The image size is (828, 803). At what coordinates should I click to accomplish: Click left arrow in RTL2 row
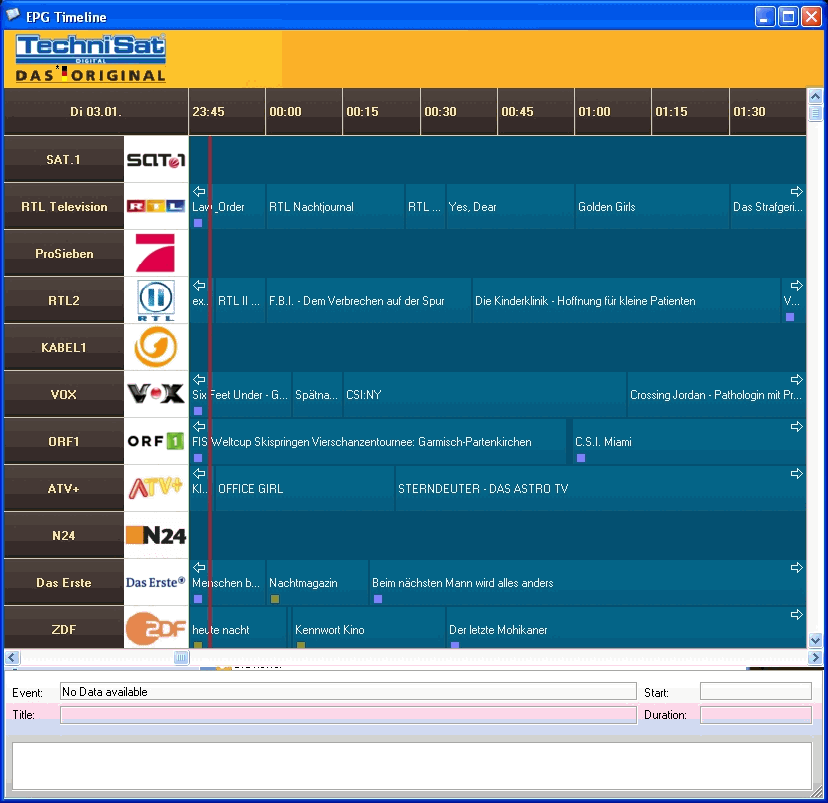[x=199, y=285]
